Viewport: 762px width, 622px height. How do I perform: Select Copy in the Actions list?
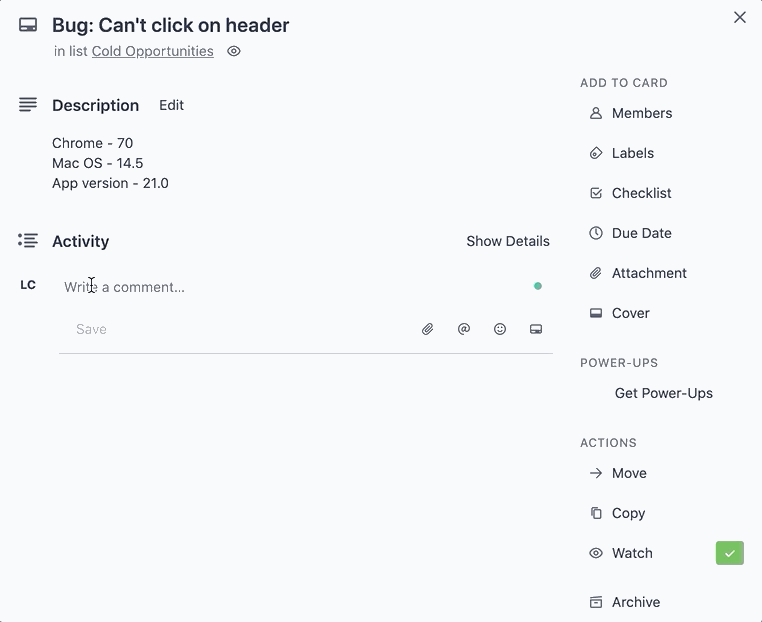coord(628,513)
